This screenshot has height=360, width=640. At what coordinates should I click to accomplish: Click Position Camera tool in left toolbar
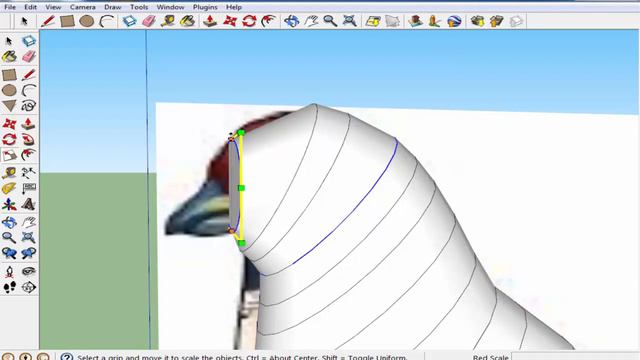pos(9,271)
